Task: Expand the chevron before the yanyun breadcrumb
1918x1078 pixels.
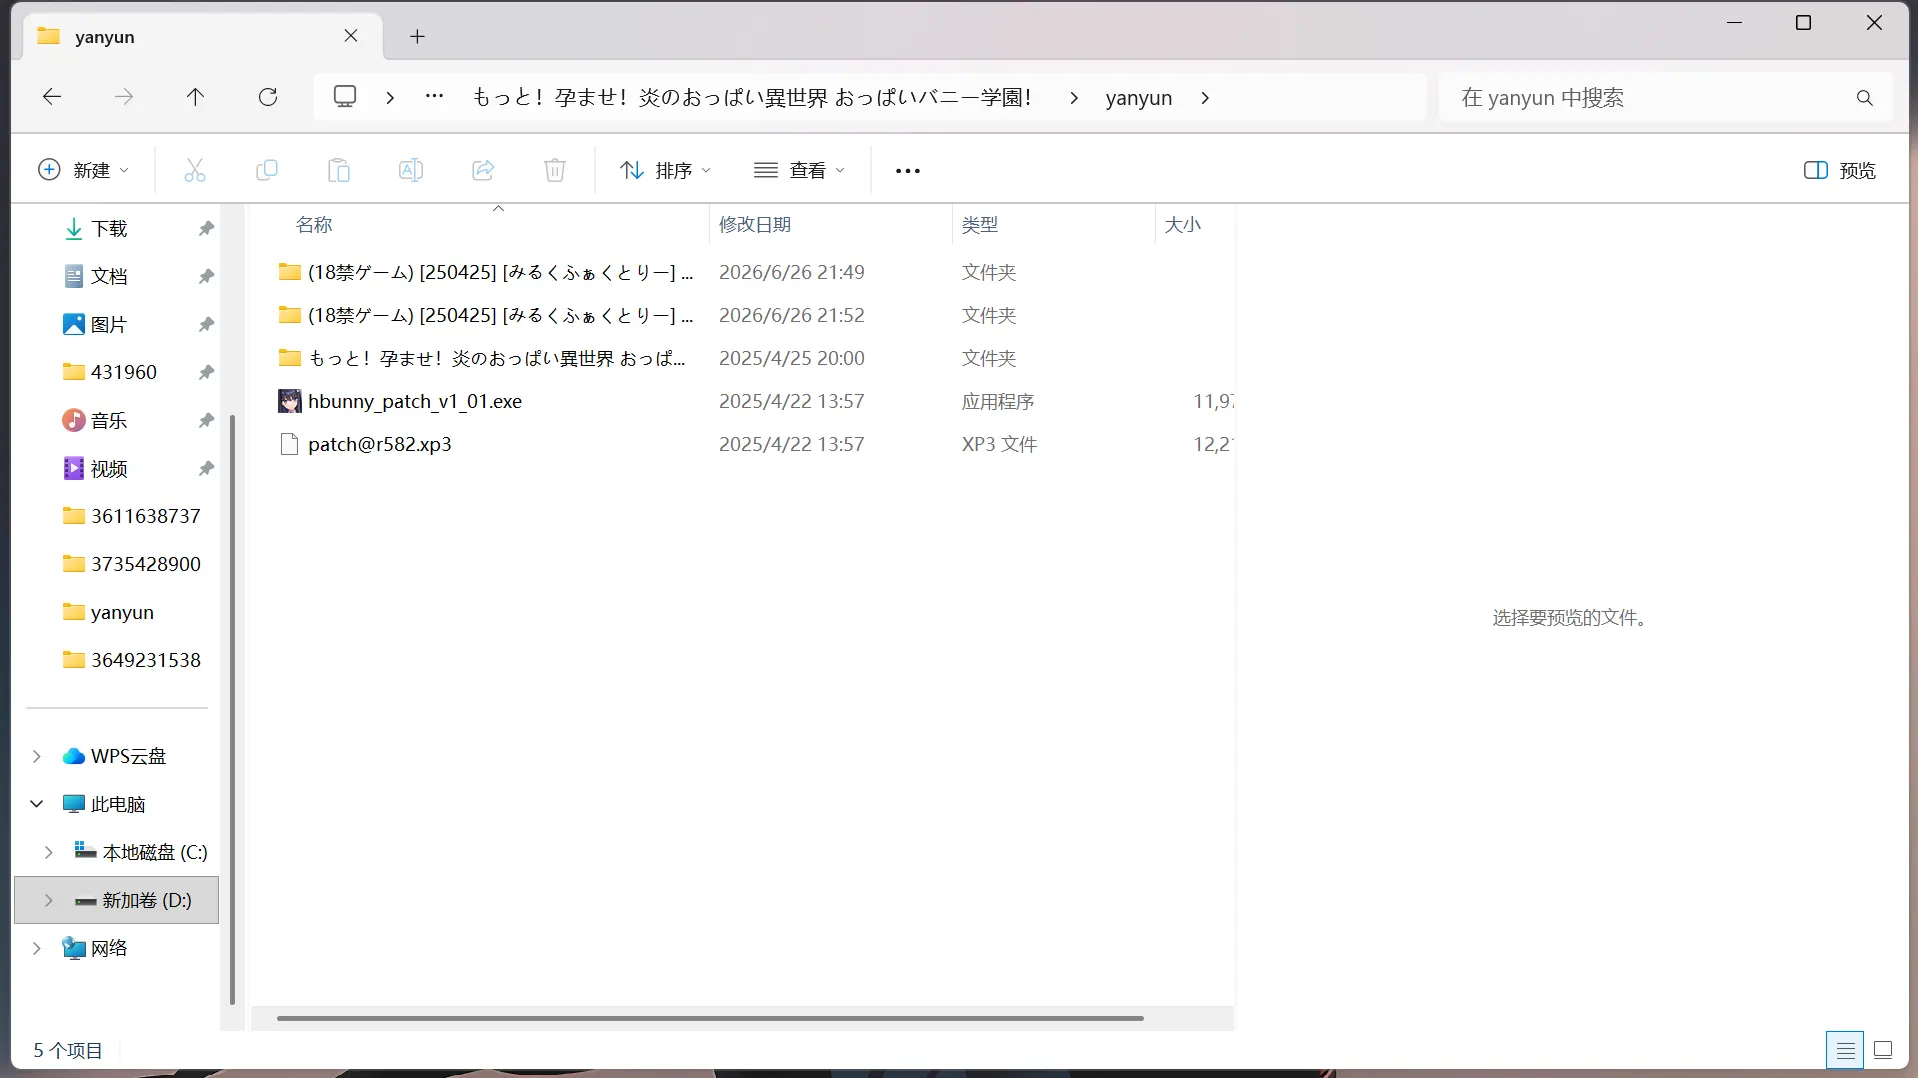Action: [1074, 98]
